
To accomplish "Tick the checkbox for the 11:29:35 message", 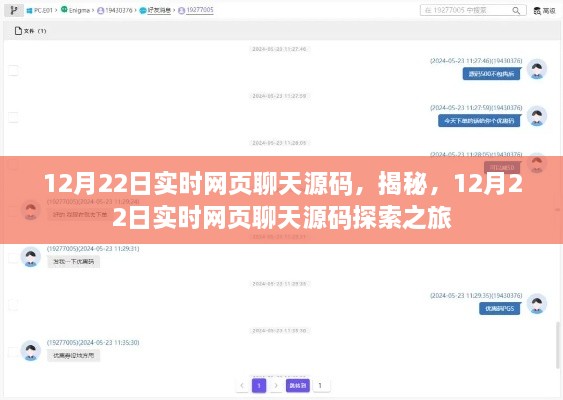I will click(x=13, y=305).
